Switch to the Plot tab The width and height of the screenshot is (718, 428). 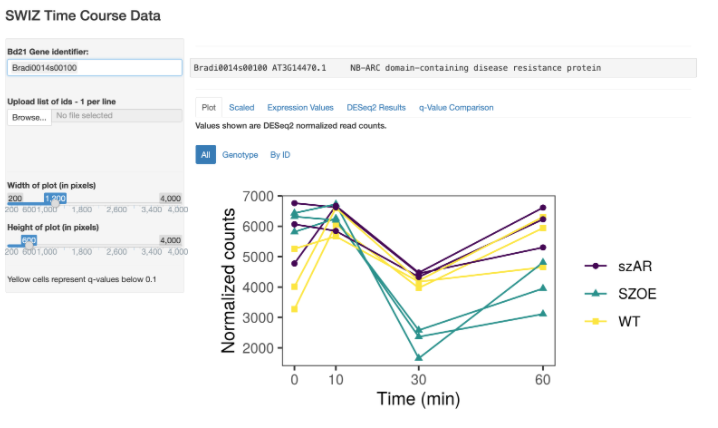208,108
